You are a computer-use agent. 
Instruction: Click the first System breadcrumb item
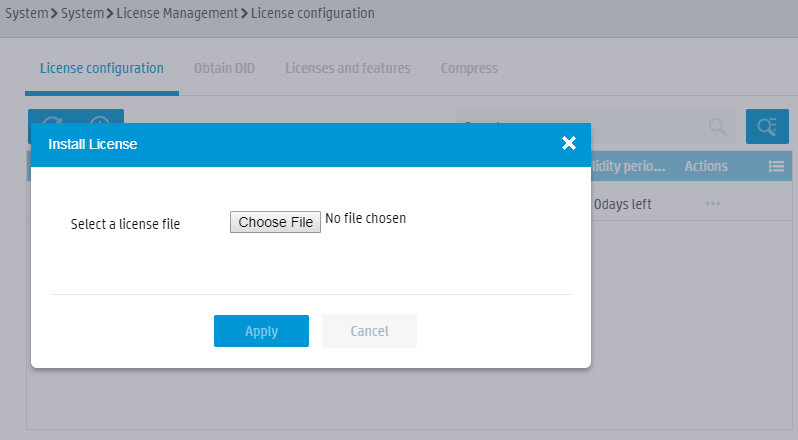(x=26, y=13)
